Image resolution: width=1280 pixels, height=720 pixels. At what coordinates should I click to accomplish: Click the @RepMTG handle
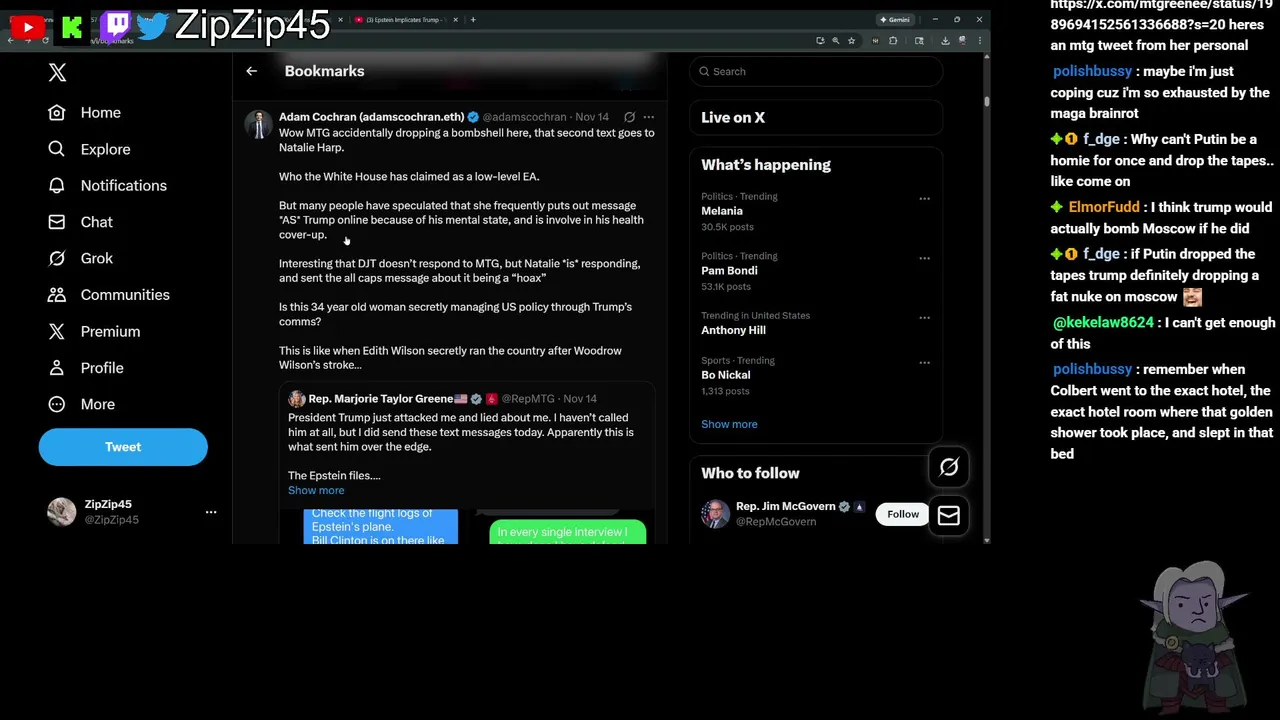point(528,398)
